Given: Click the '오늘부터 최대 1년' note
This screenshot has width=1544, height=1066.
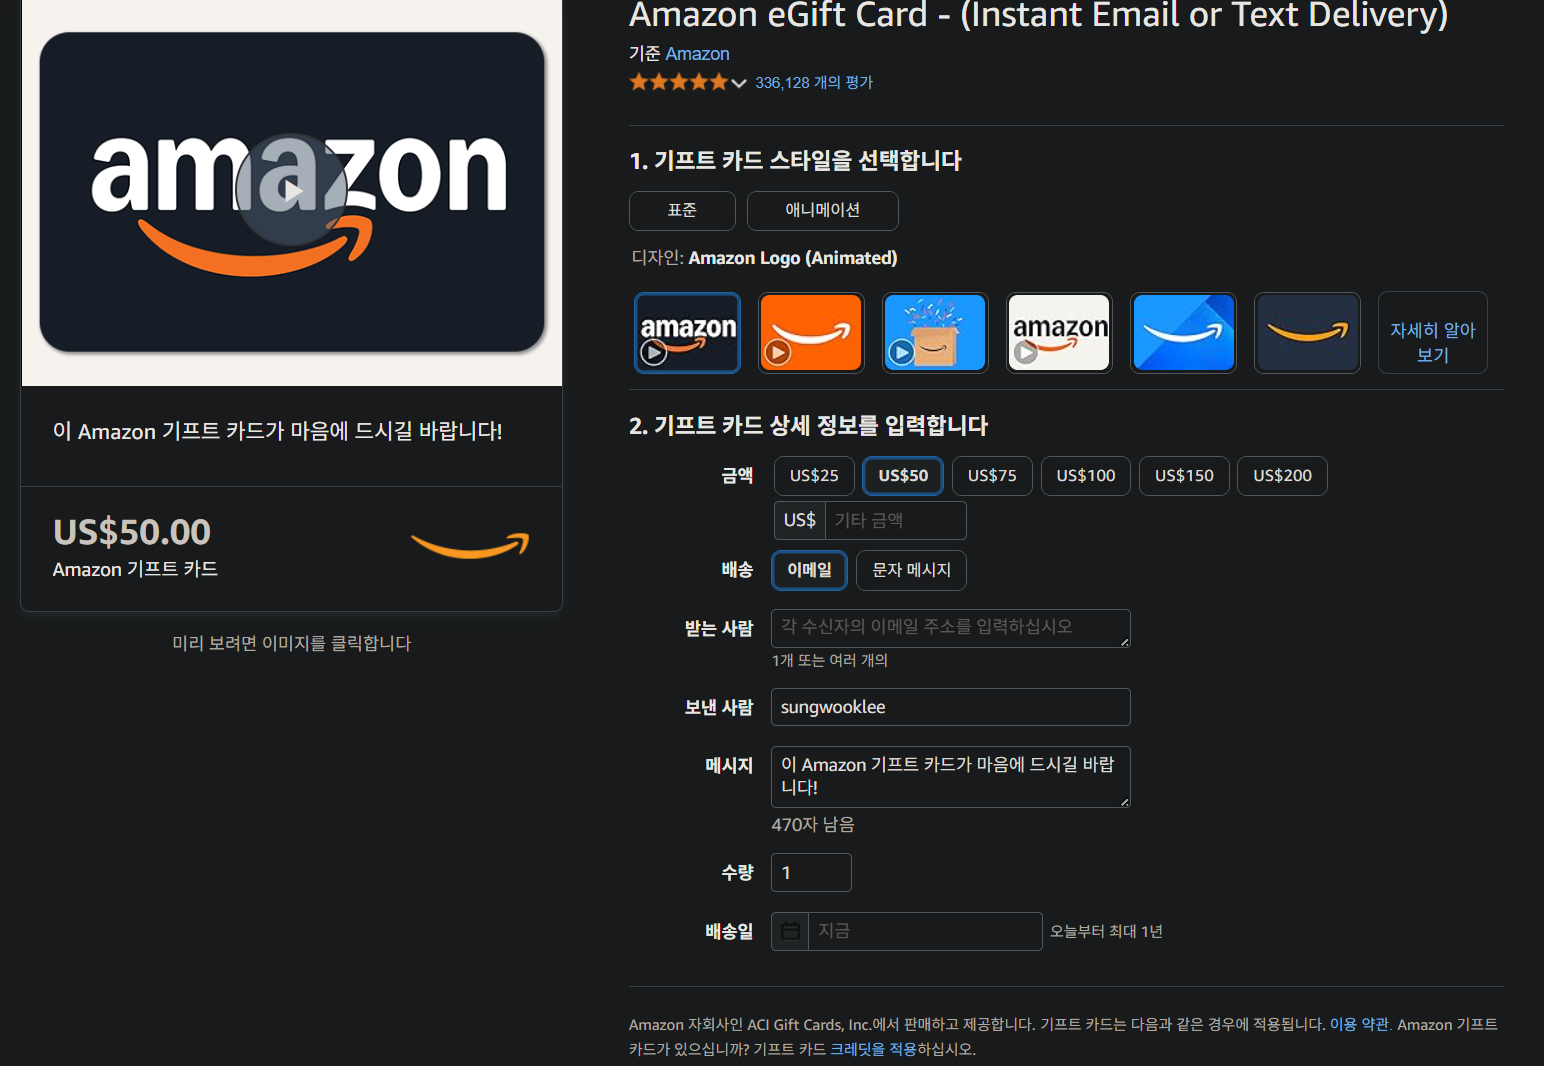Looking at the screenshot, I should 1106,932.
